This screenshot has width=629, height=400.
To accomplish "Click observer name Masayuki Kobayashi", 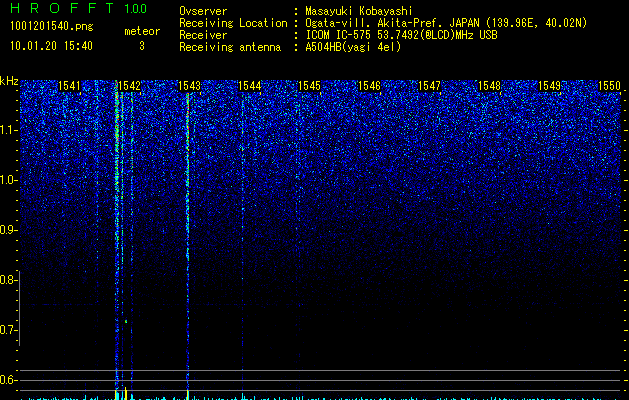I will click(359, 11).
